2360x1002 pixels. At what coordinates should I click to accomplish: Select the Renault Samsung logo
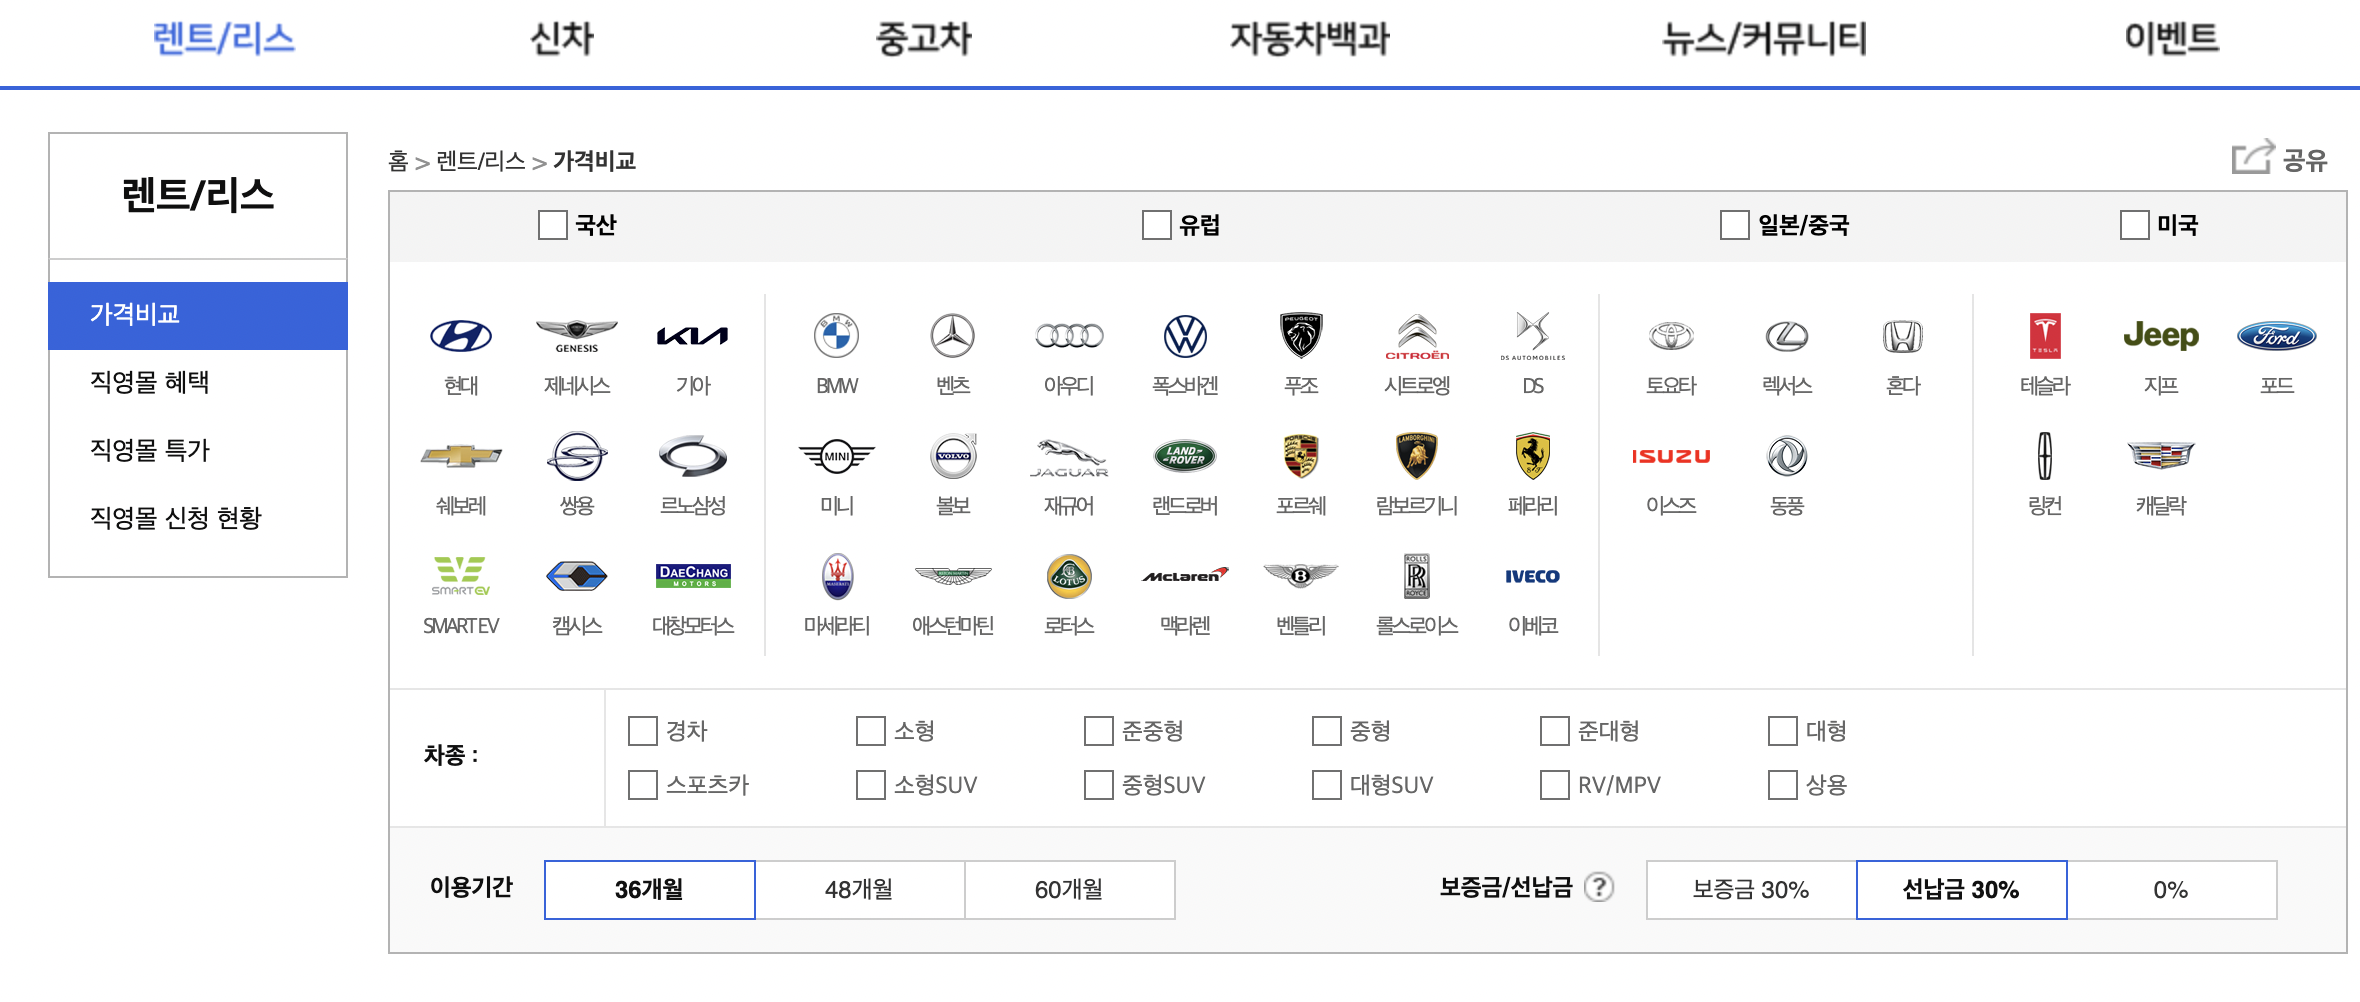[693, 456]
